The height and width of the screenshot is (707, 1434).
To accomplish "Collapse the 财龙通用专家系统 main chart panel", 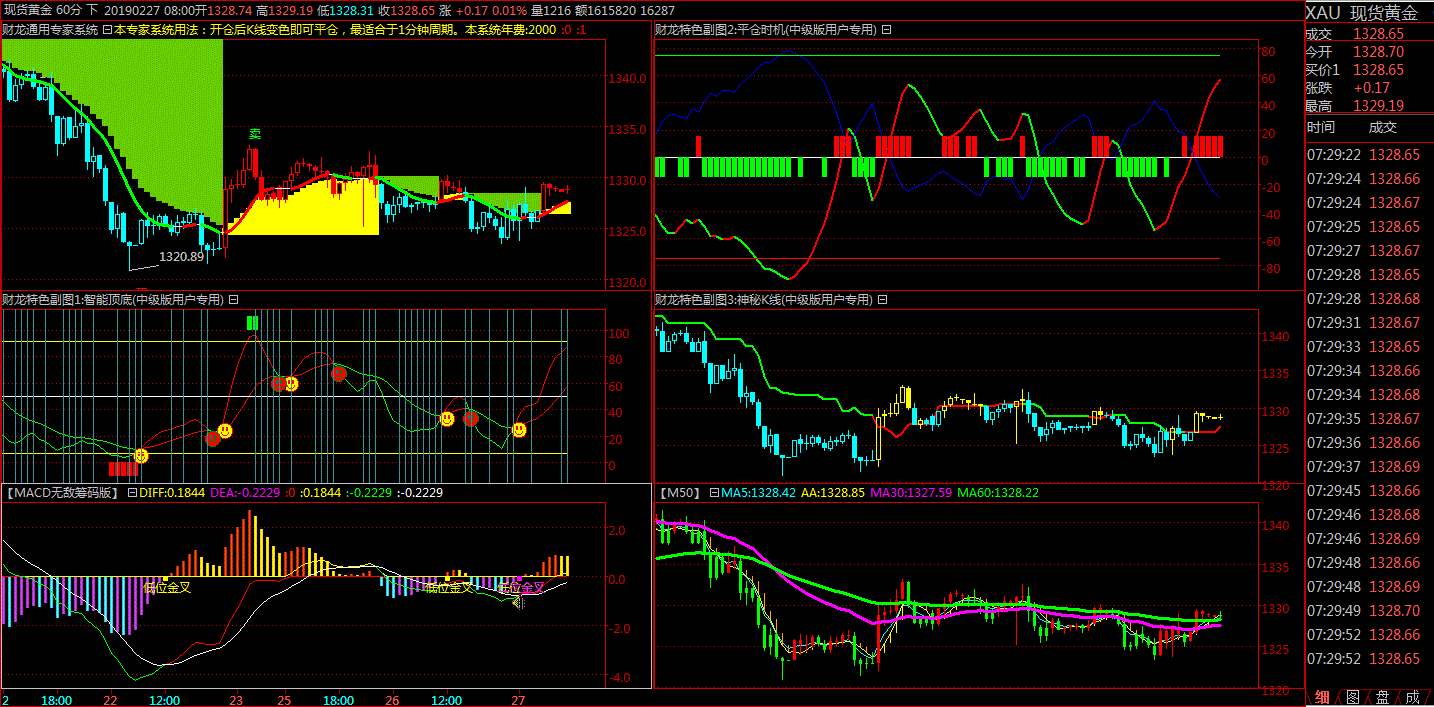I will point(106,30).
